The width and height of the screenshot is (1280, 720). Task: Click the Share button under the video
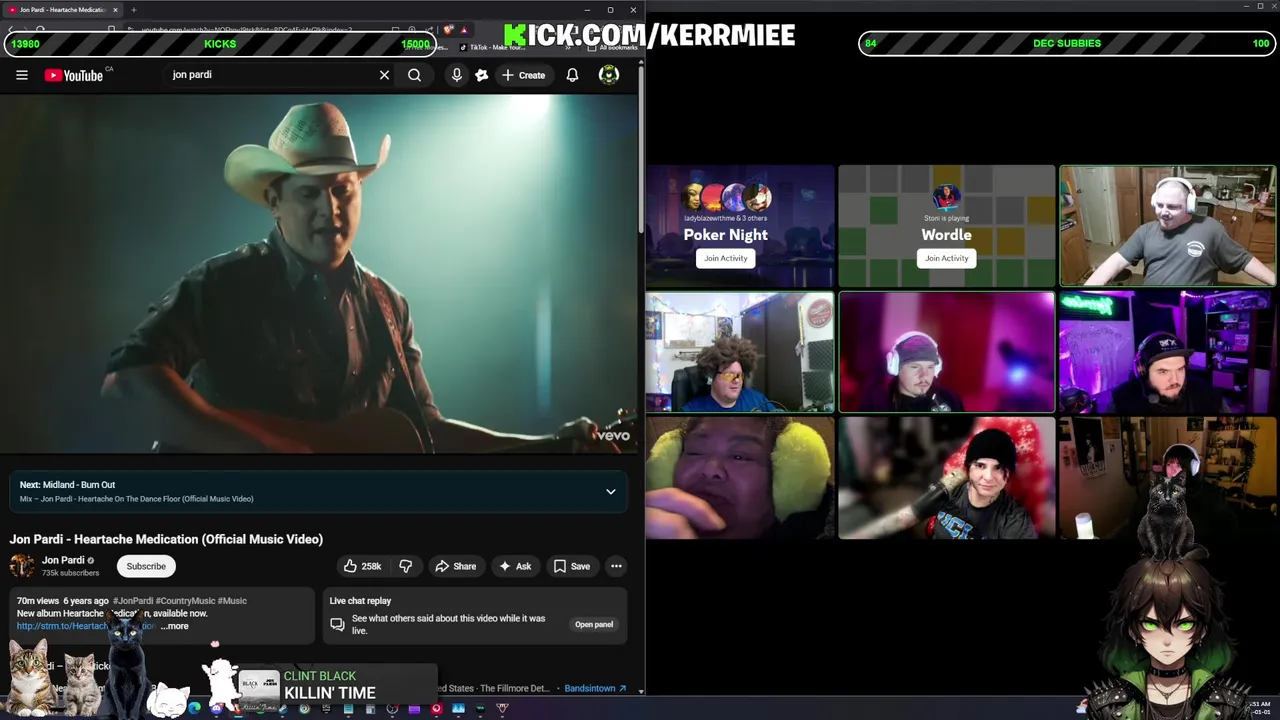(455, 566)
